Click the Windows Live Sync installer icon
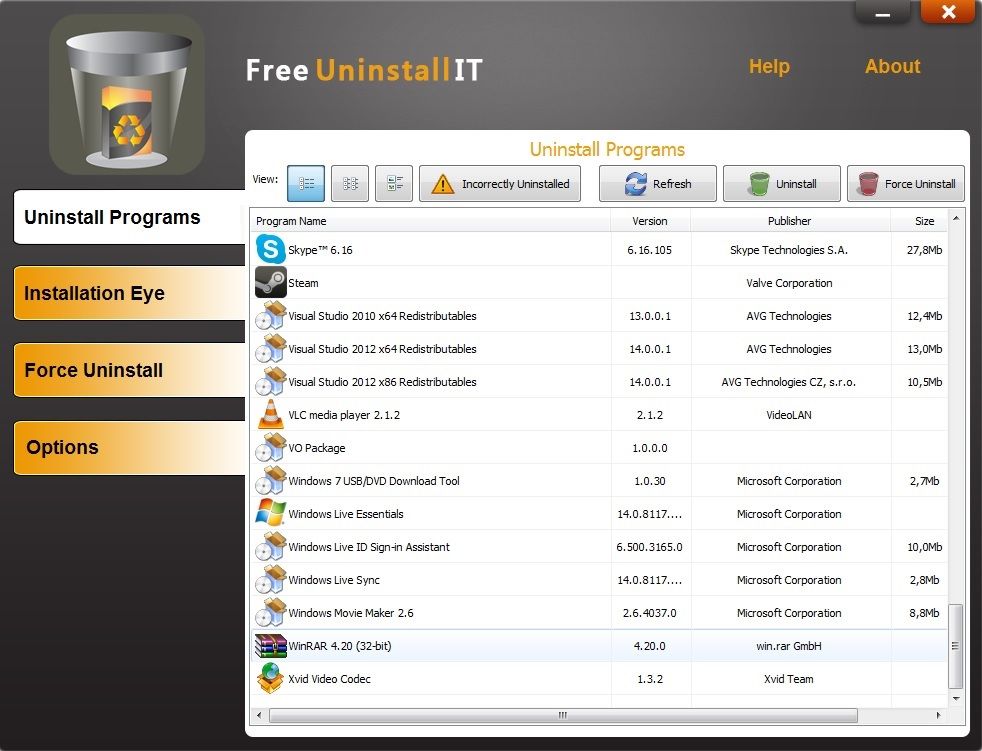 click(x=271, y=579)
